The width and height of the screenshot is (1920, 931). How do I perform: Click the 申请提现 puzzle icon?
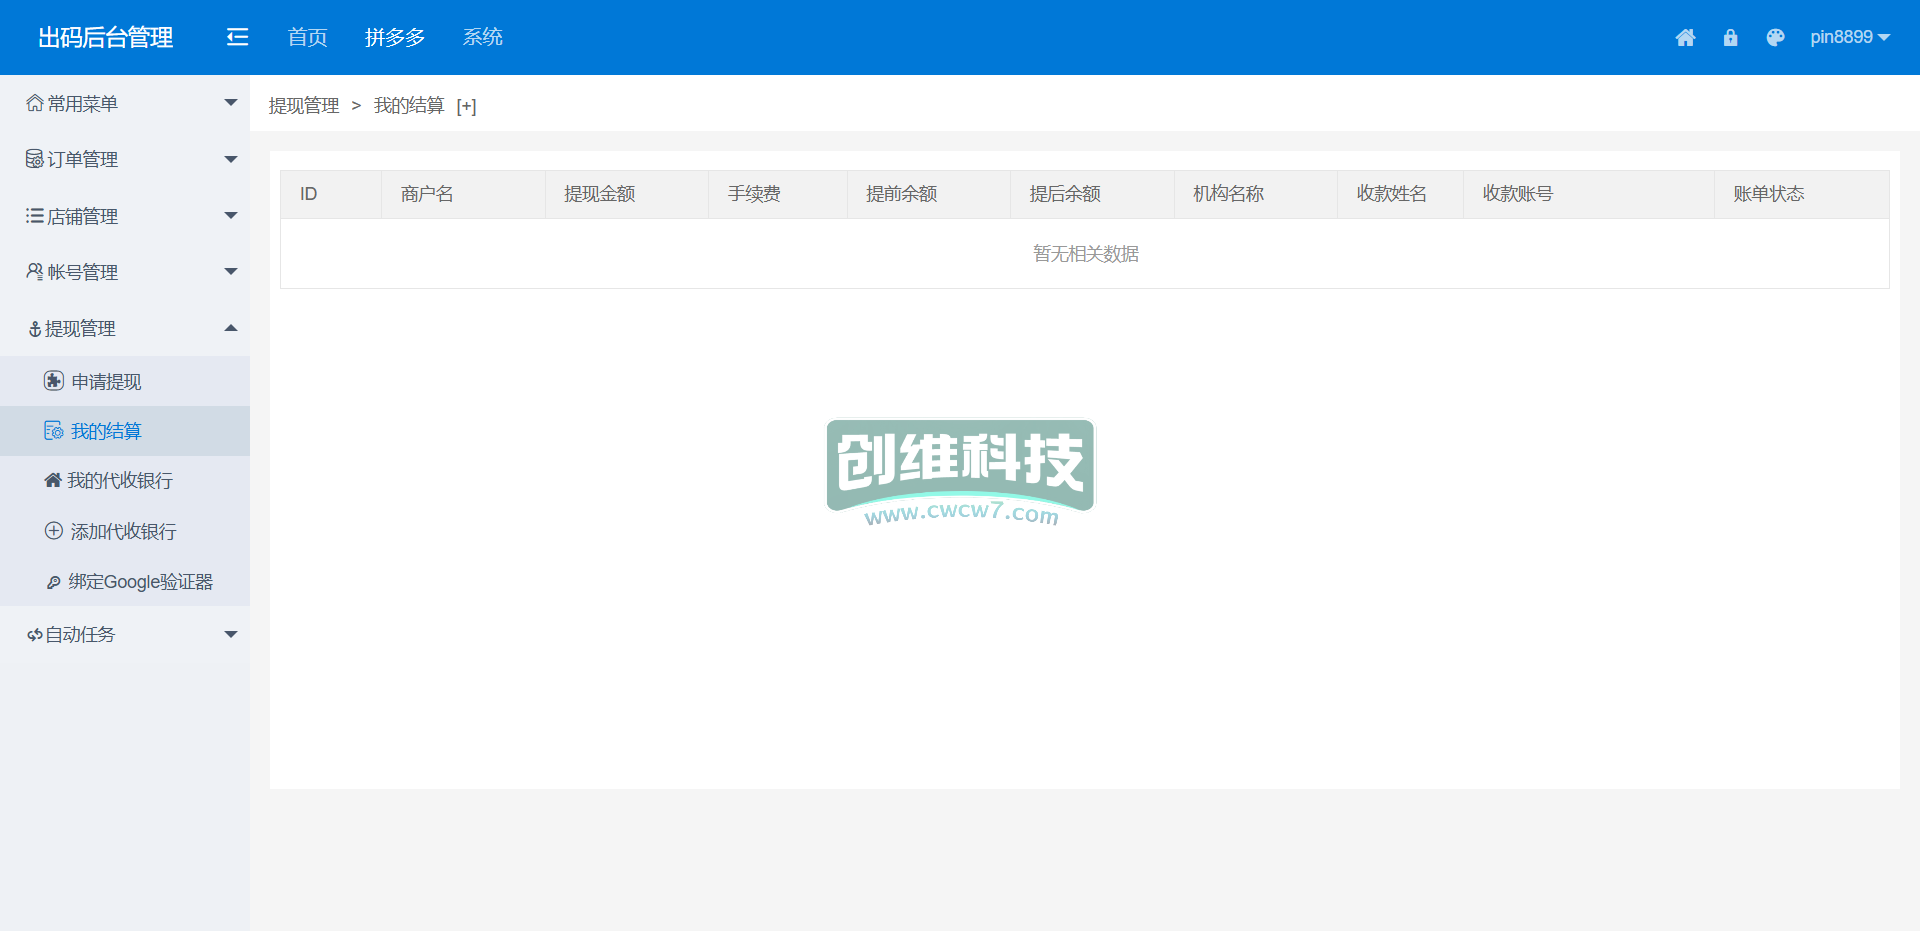pyautogui.click(x=54, y=381)
